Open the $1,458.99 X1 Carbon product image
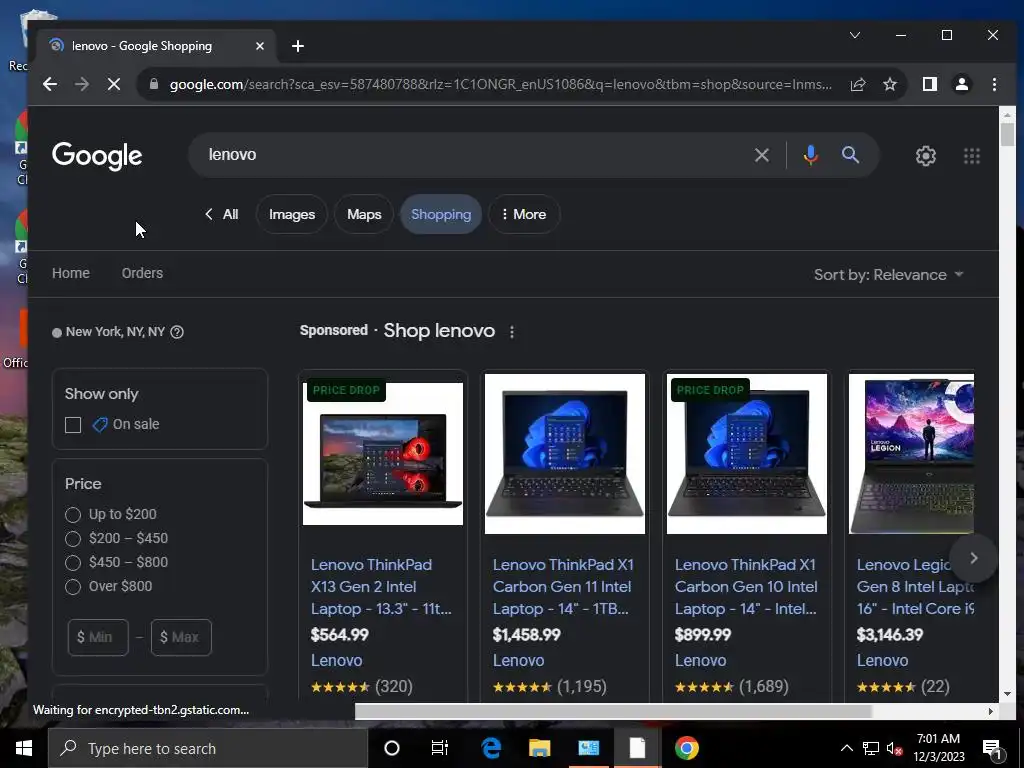The height and width of the screenshot is (768, 1024). point(565,454)
